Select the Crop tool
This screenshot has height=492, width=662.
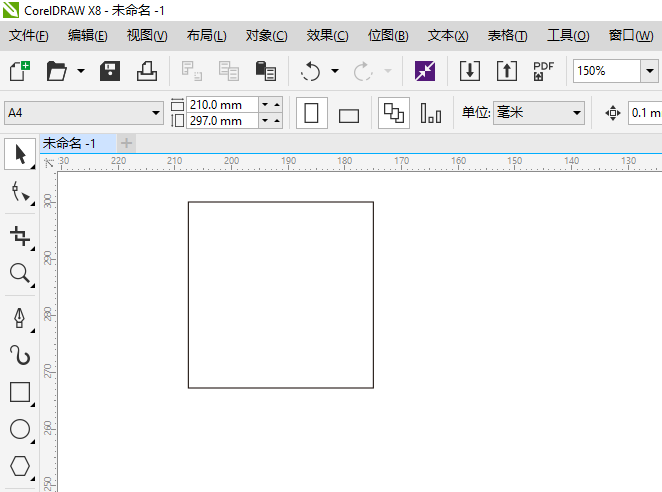tap(20, 236)
